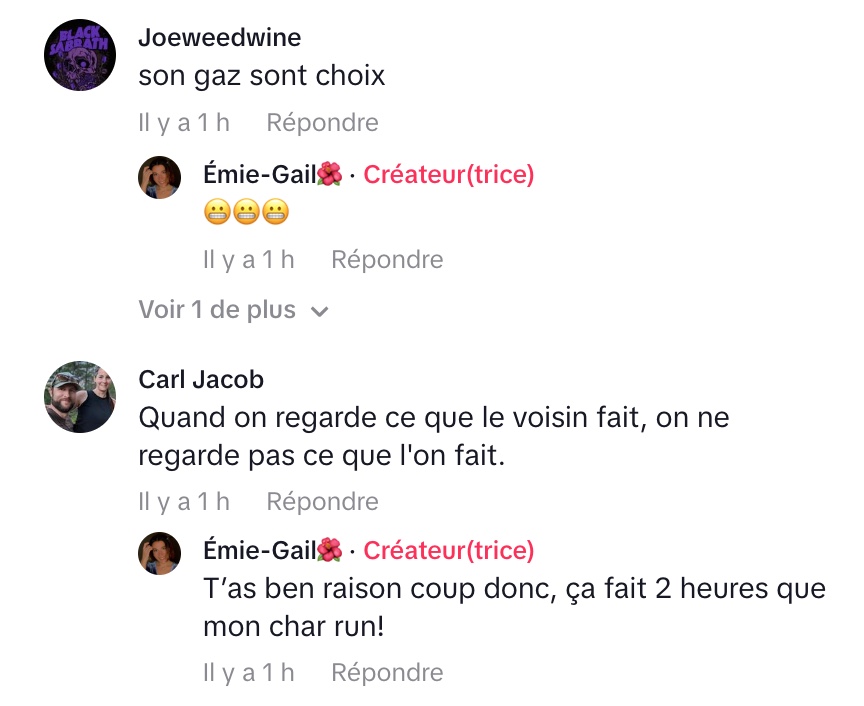Reply to Joeweedwine's comment with Répondre
This screenshot has width=864, height=706.
click(322, 123)
